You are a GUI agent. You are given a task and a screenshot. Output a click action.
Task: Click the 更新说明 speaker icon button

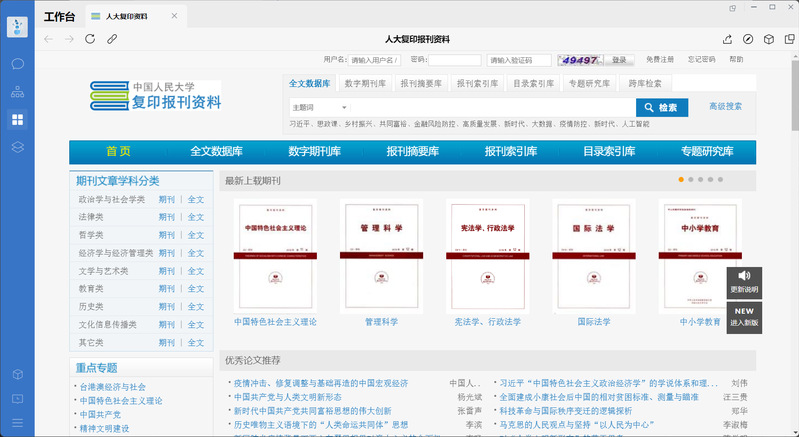(744, 281)
